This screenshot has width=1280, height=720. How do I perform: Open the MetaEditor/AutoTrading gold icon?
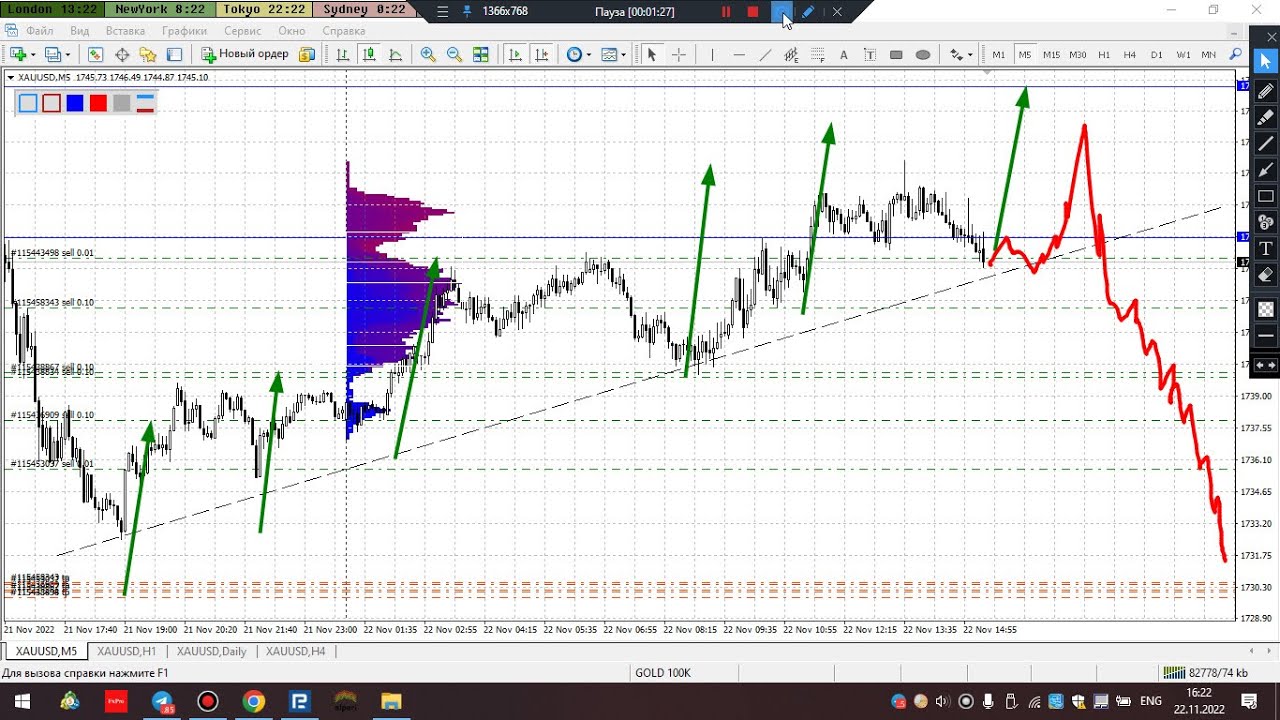[x=307, y=54]
